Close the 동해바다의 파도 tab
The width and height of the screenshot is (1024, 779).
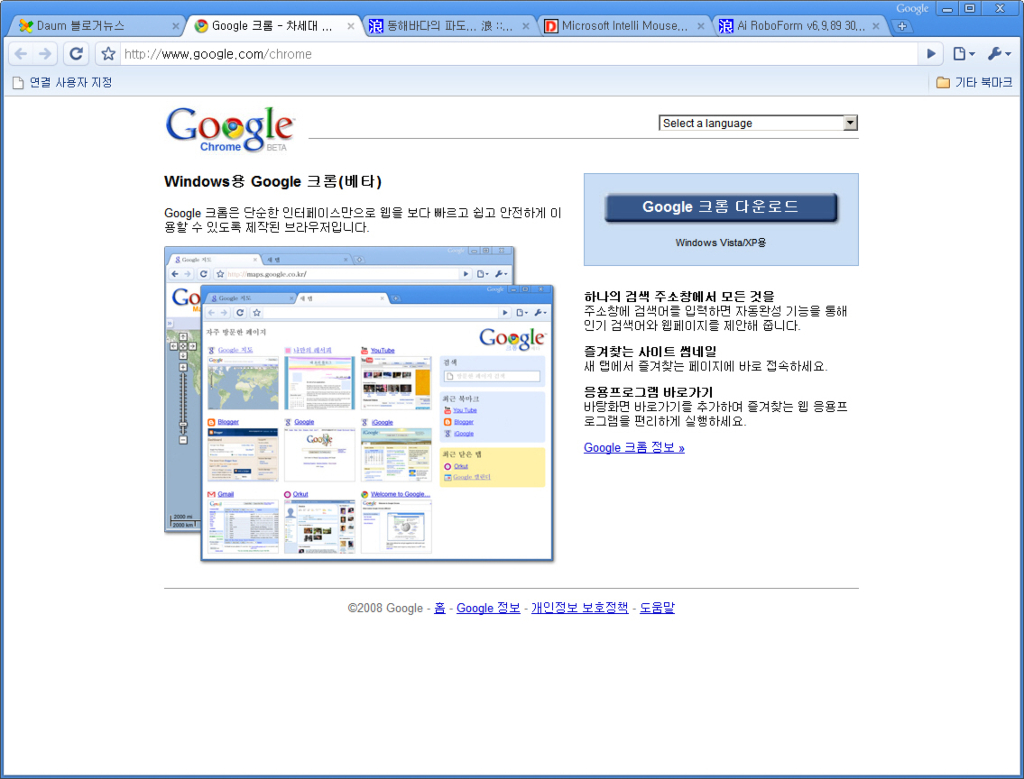pos(526,26)
